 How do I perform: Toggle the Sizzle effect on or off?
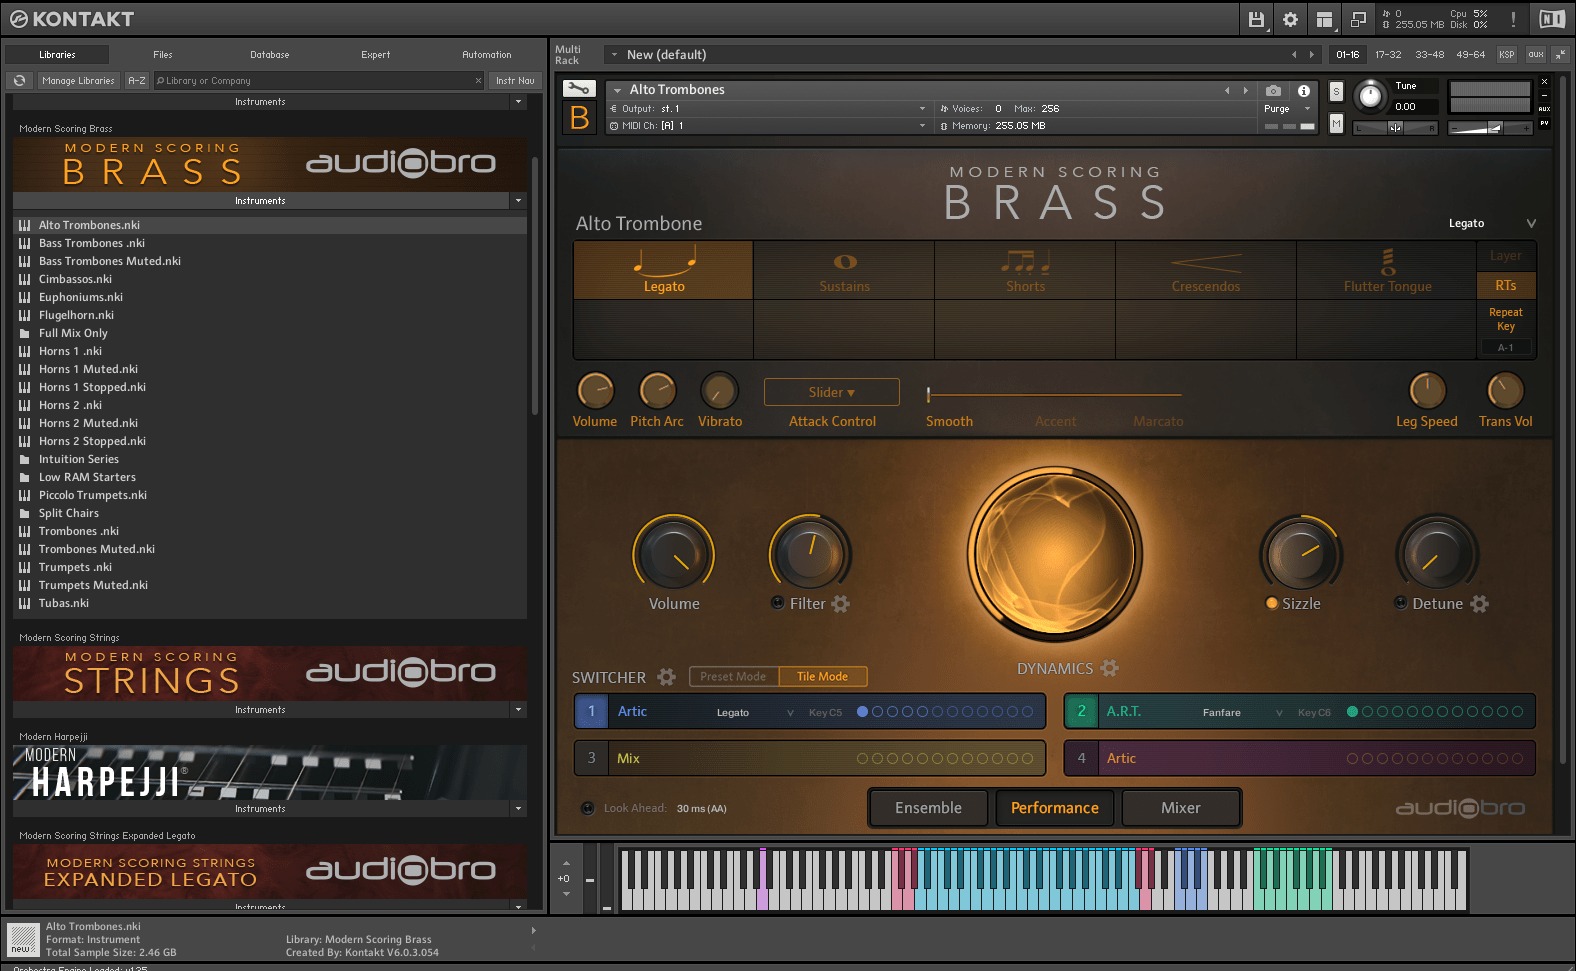[1272, 603]
